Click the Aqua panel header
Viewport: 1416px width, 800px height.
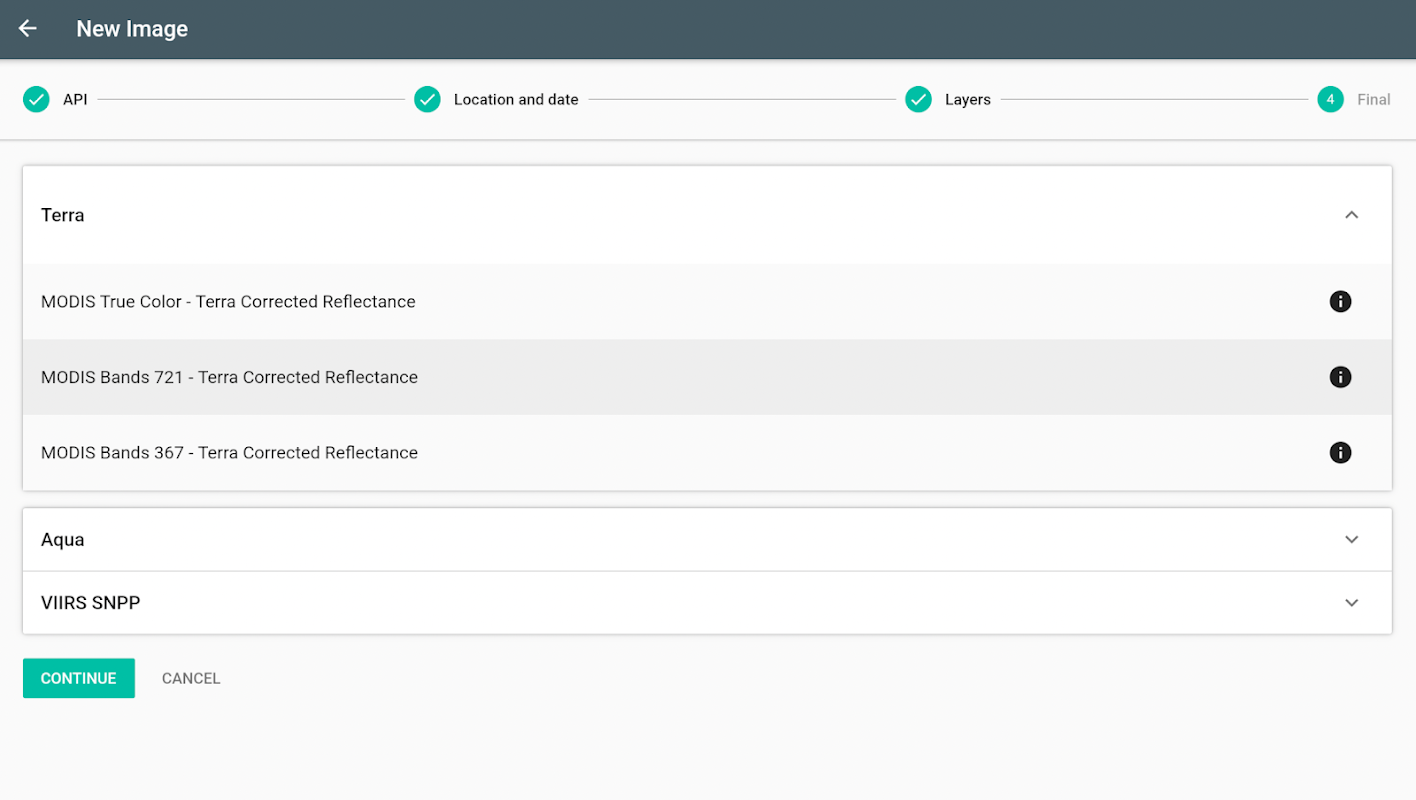[x=707, y=540]
